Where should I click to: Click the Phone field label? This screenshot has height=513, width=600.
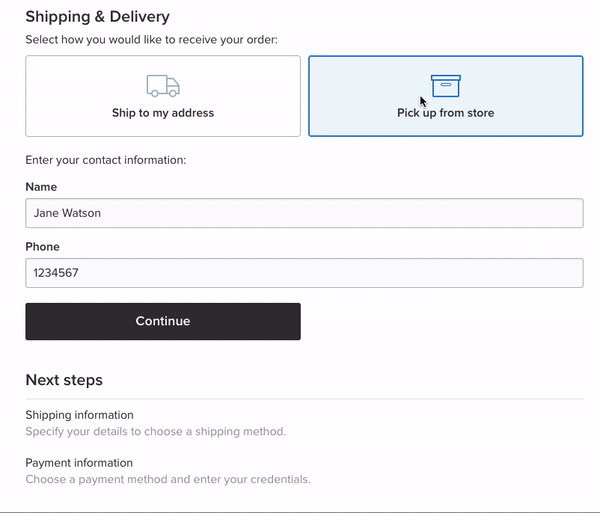(x=42, y=247)
